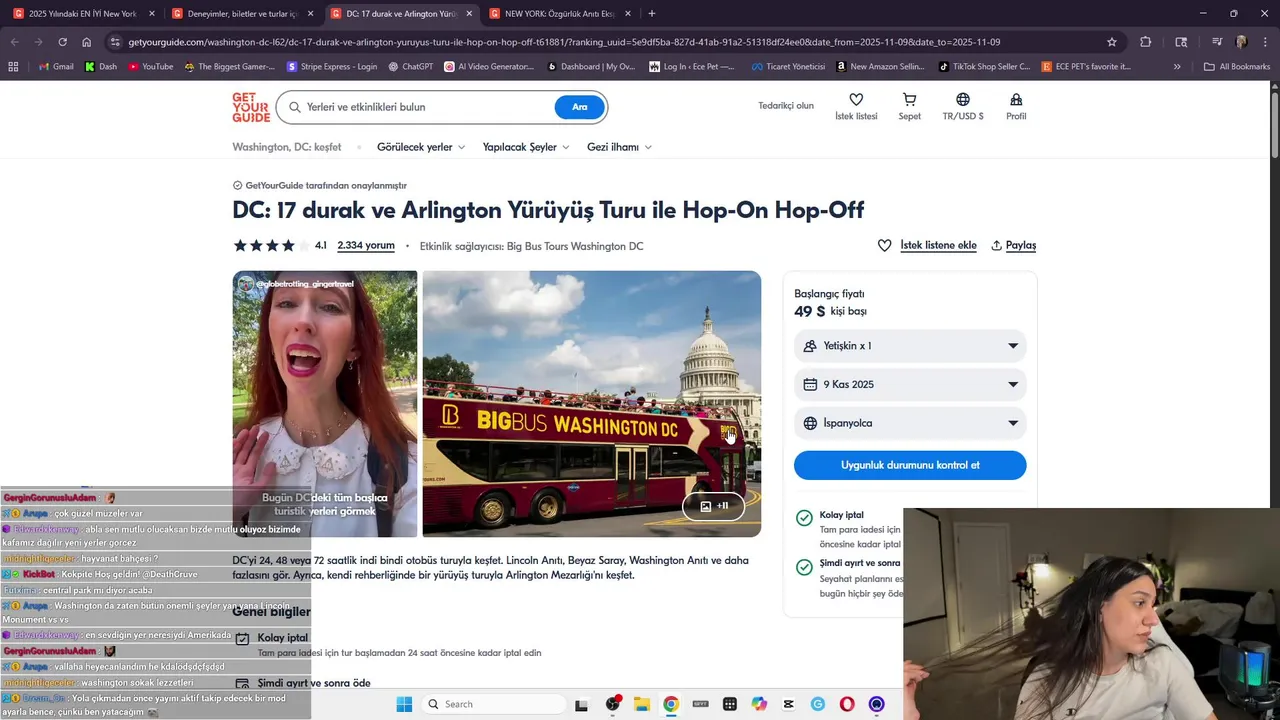
Task: Play the globetrotting_gingertravel video thumbnail
Action: coord(325,404)
